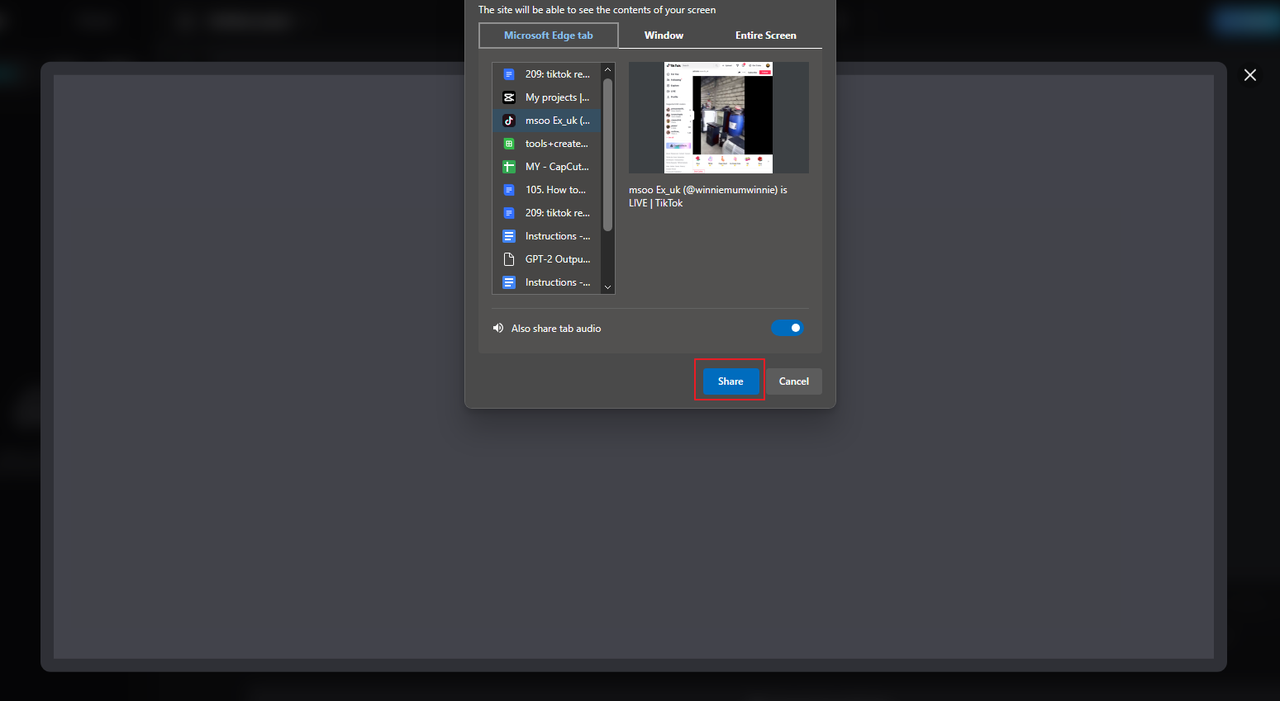Switch to the Entire Screen tab
This screenshot has height=701, width=1280.
766,35
